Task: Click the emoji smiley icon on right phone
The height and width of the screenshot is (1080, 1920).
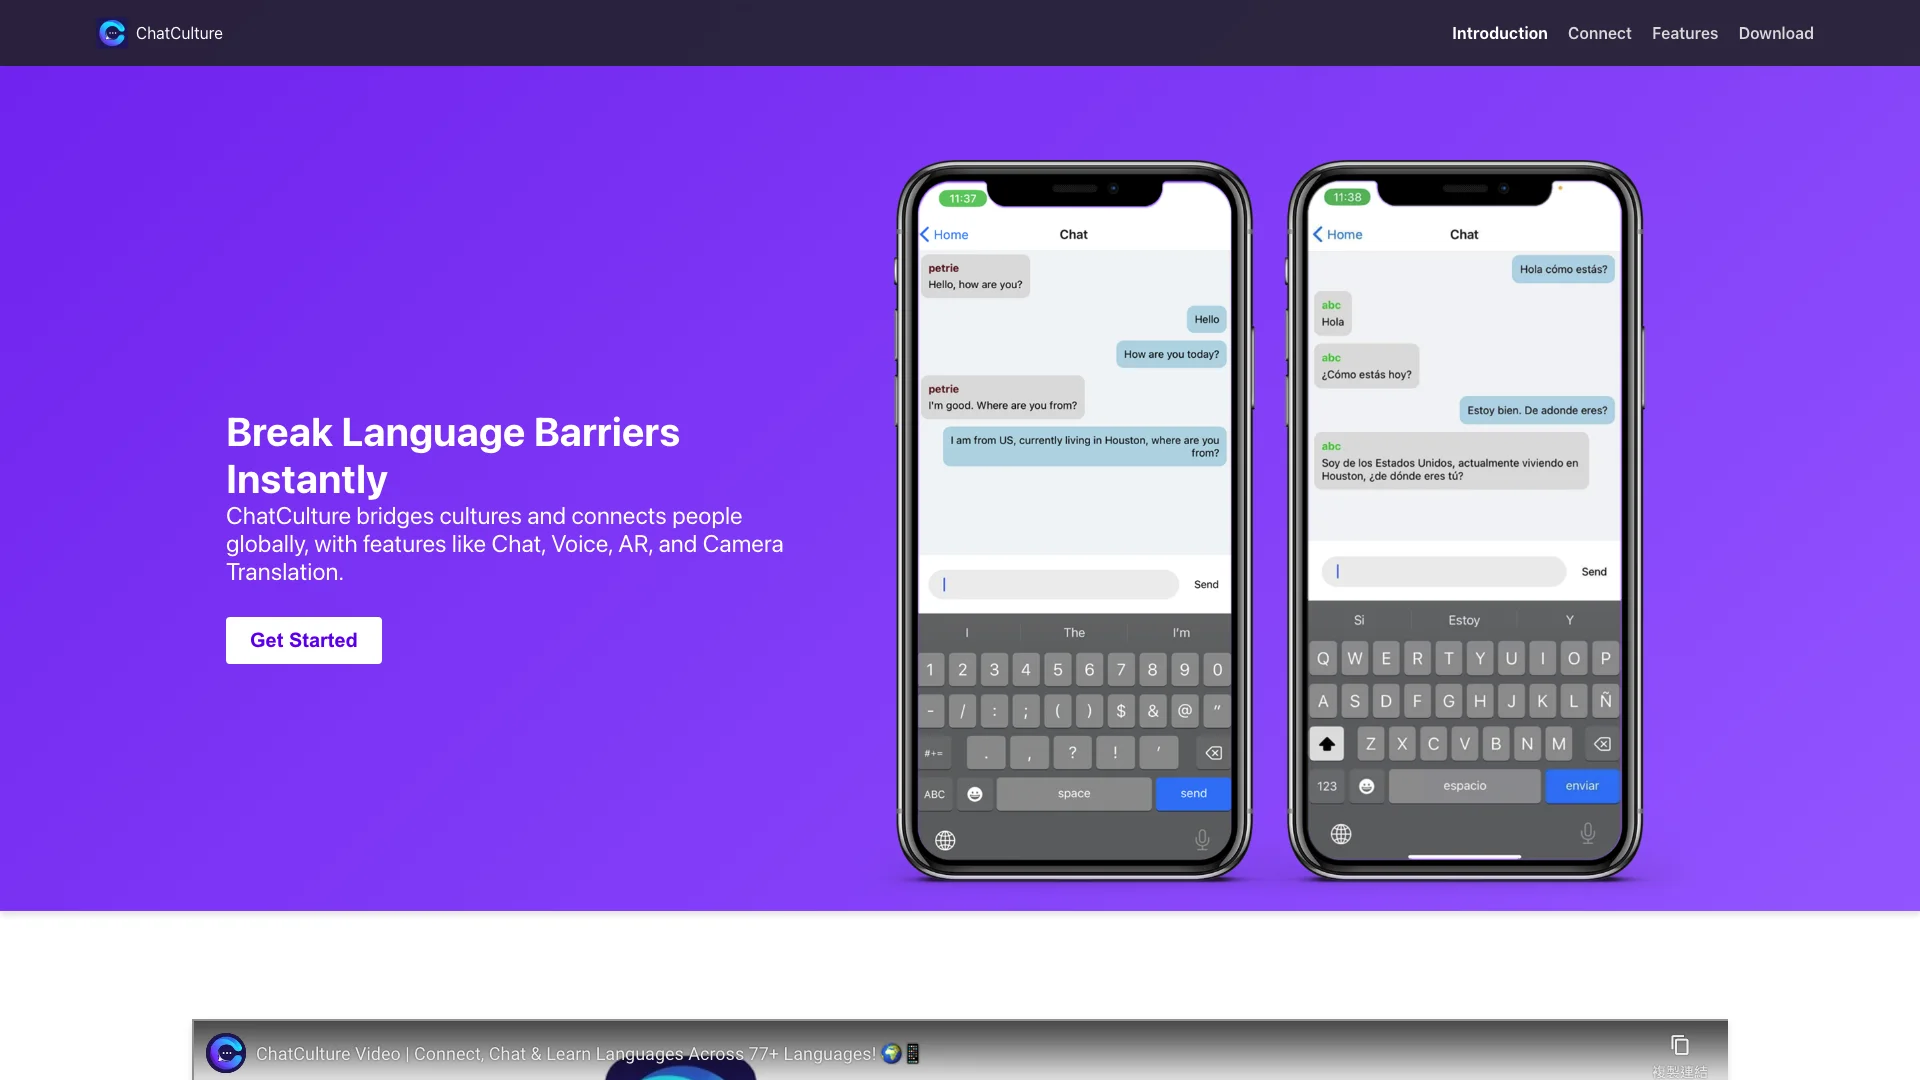Action: (1366, 786)
